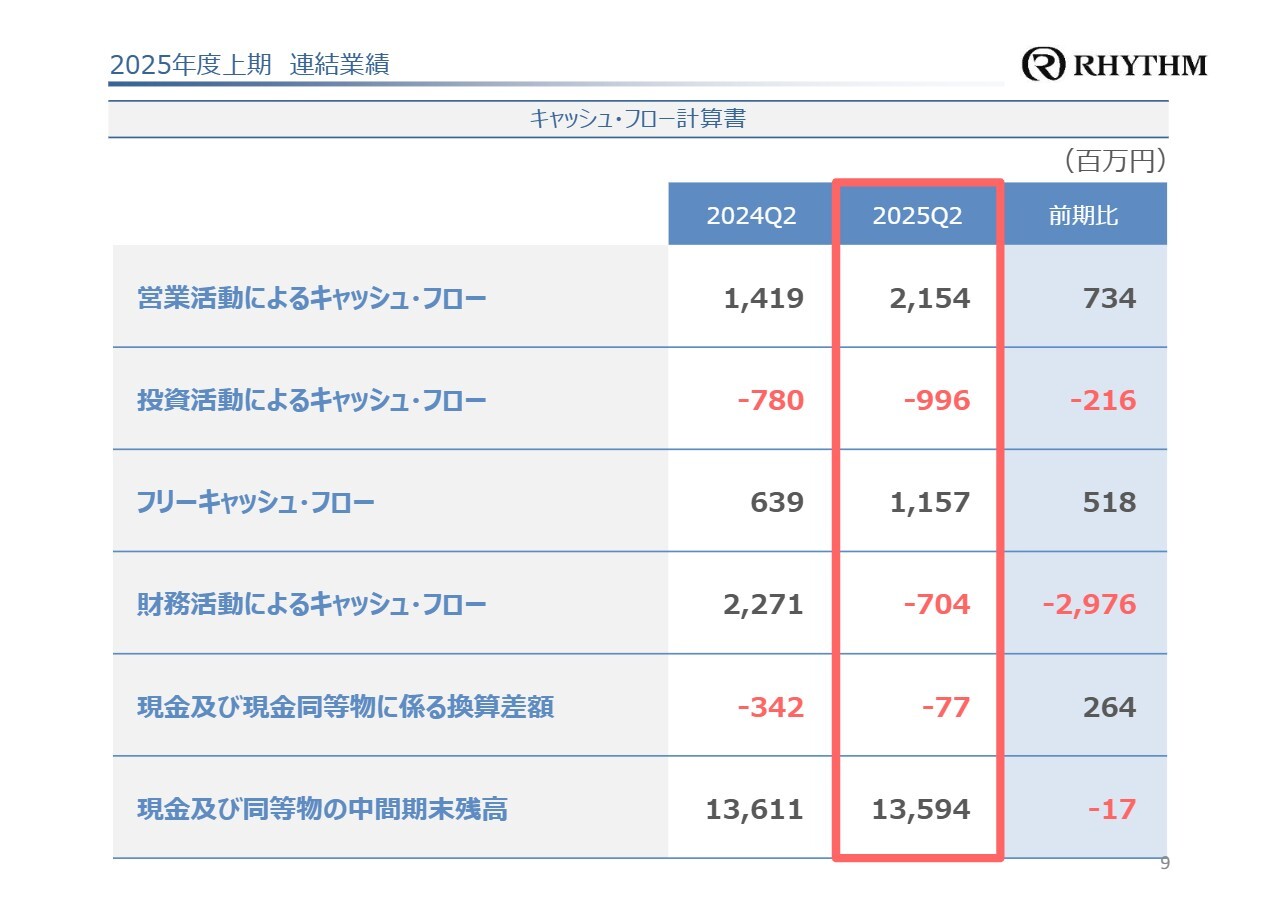
Task: Select the 1,157 free cash flow cell
Action: pos(930,502)
